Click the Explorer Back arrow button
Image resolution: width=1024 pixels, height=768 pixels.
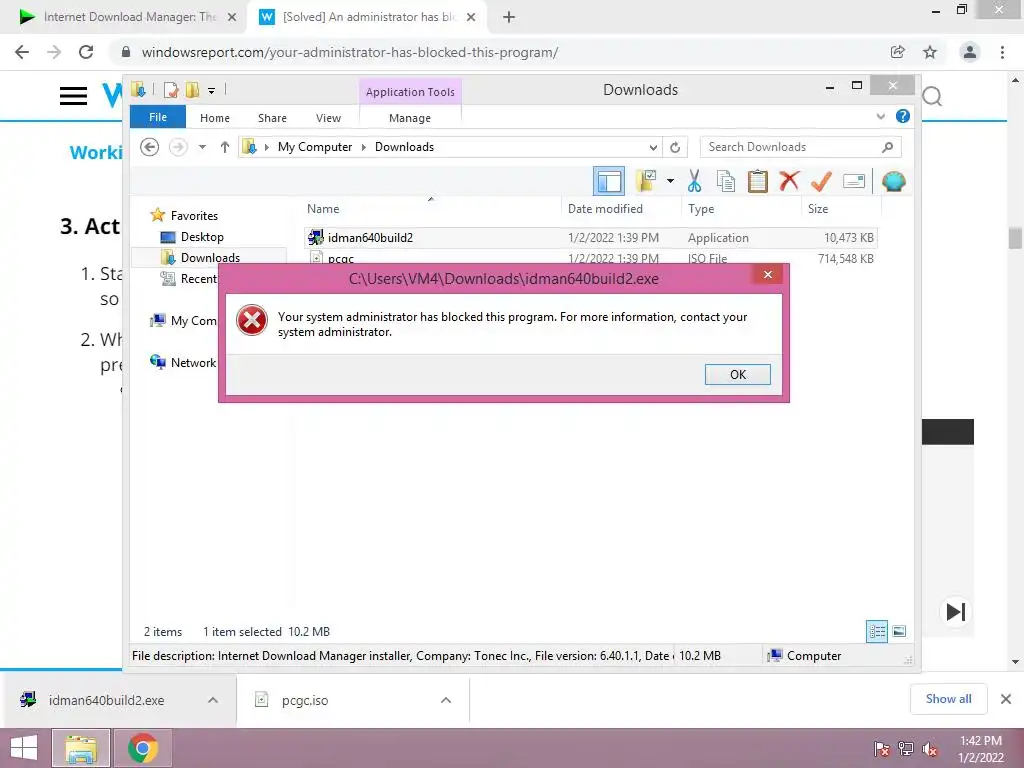pyautogui.click(x=150, y=147)
